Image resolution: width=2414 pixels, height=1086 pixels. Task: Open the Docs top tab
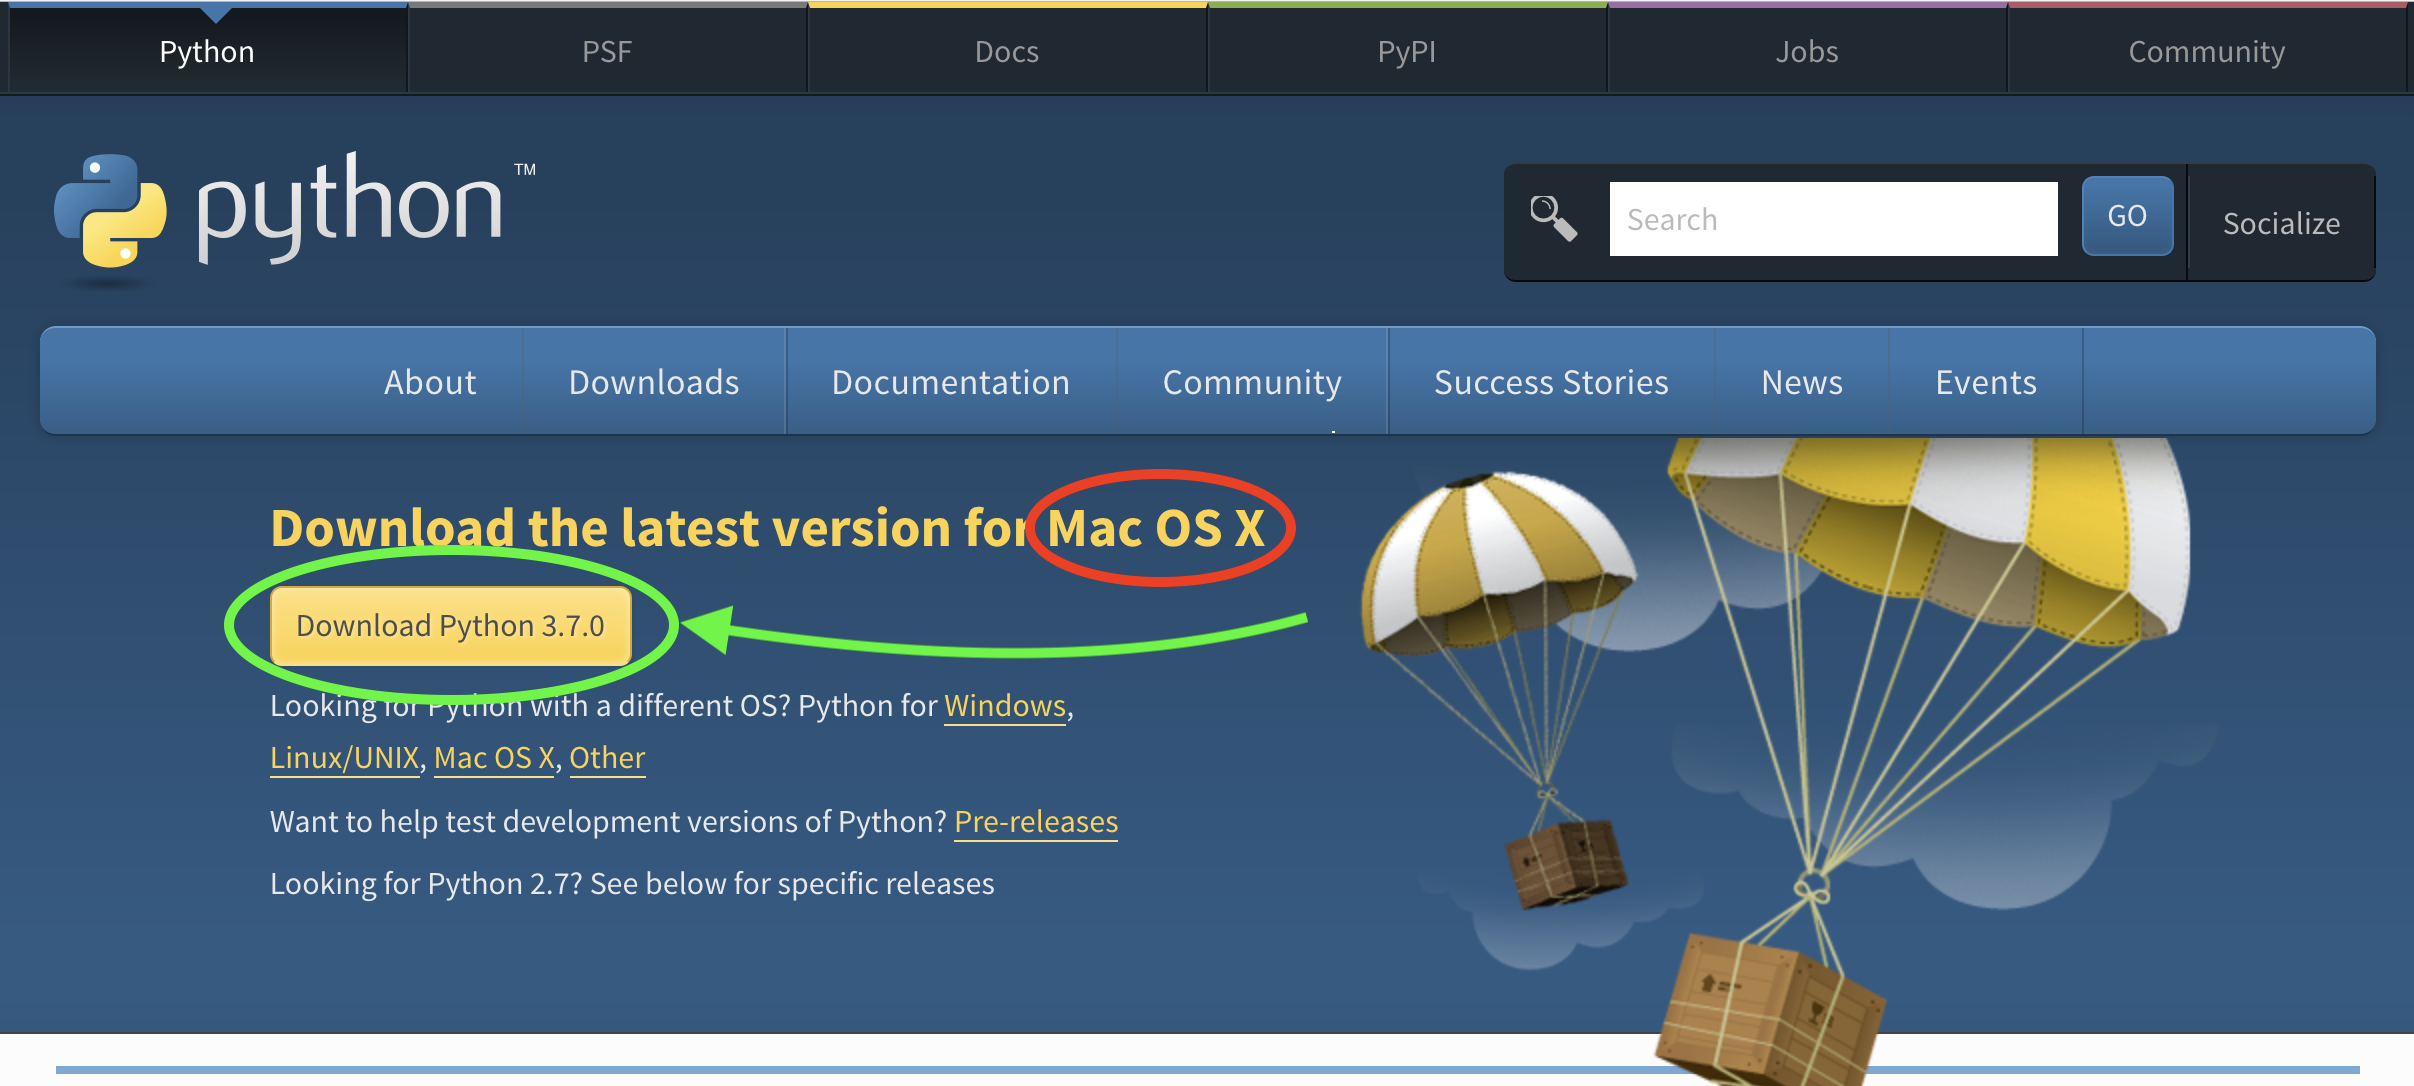tap(1007, 51)
